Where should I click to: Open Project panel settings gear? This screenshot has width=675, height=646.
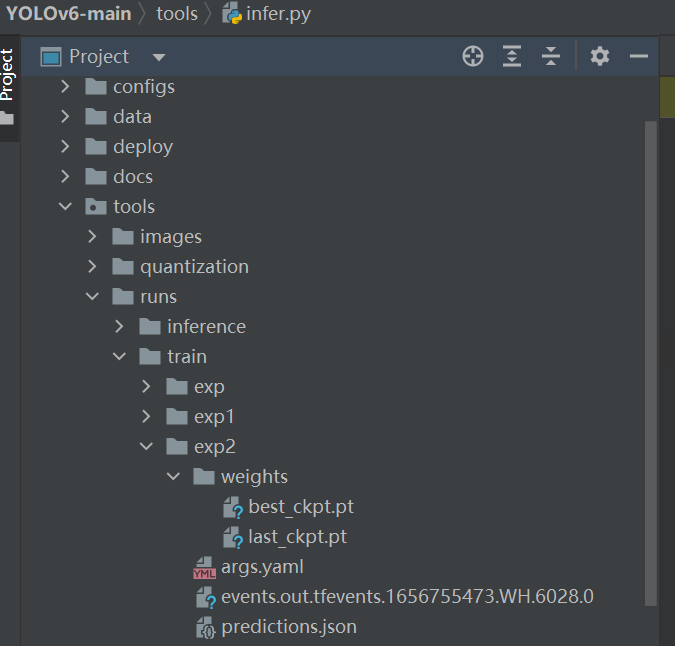(600, 56)
